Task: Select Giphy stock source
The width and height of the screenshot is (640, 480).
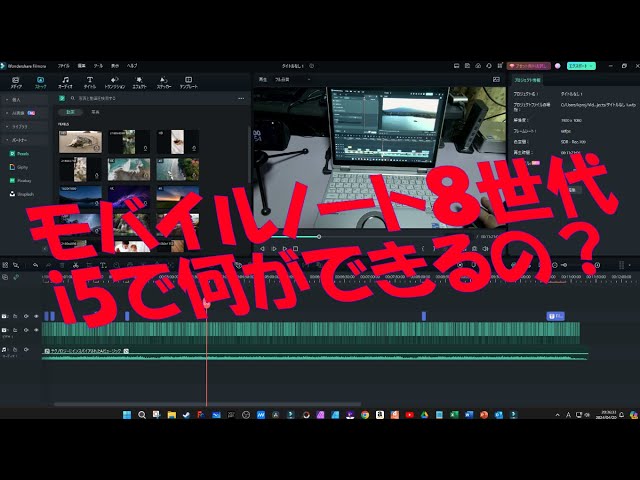Action: [19, 167]
